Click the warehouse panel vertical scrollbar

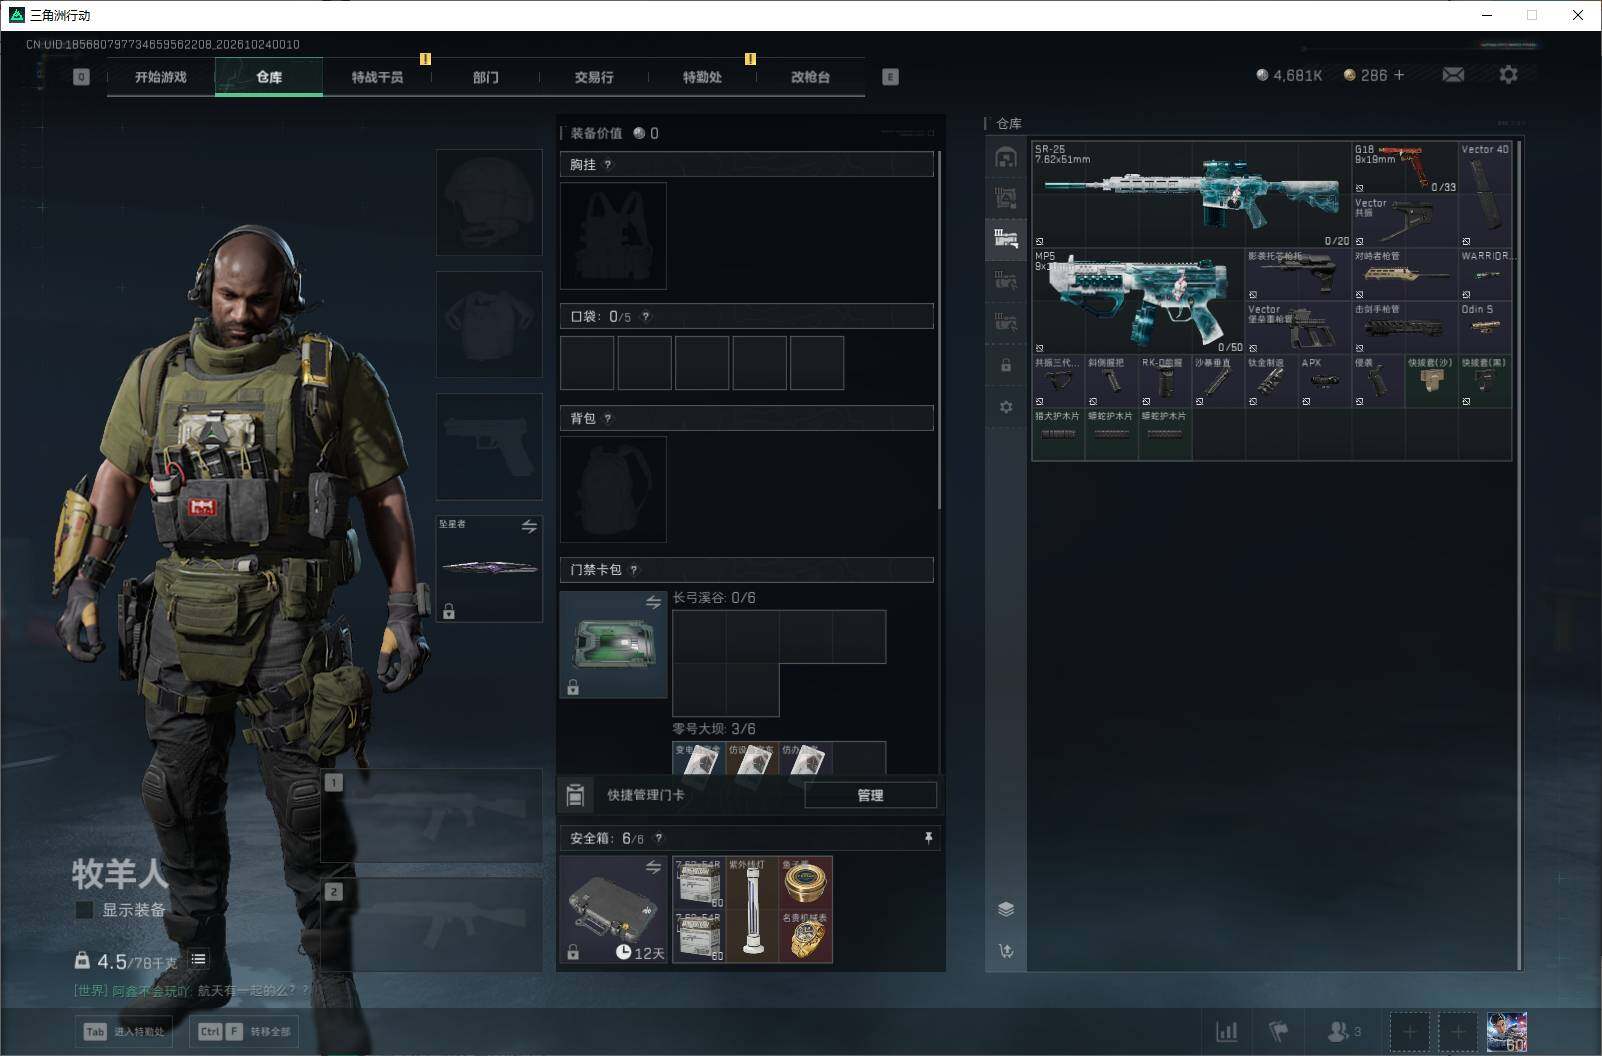[1519, 555]
